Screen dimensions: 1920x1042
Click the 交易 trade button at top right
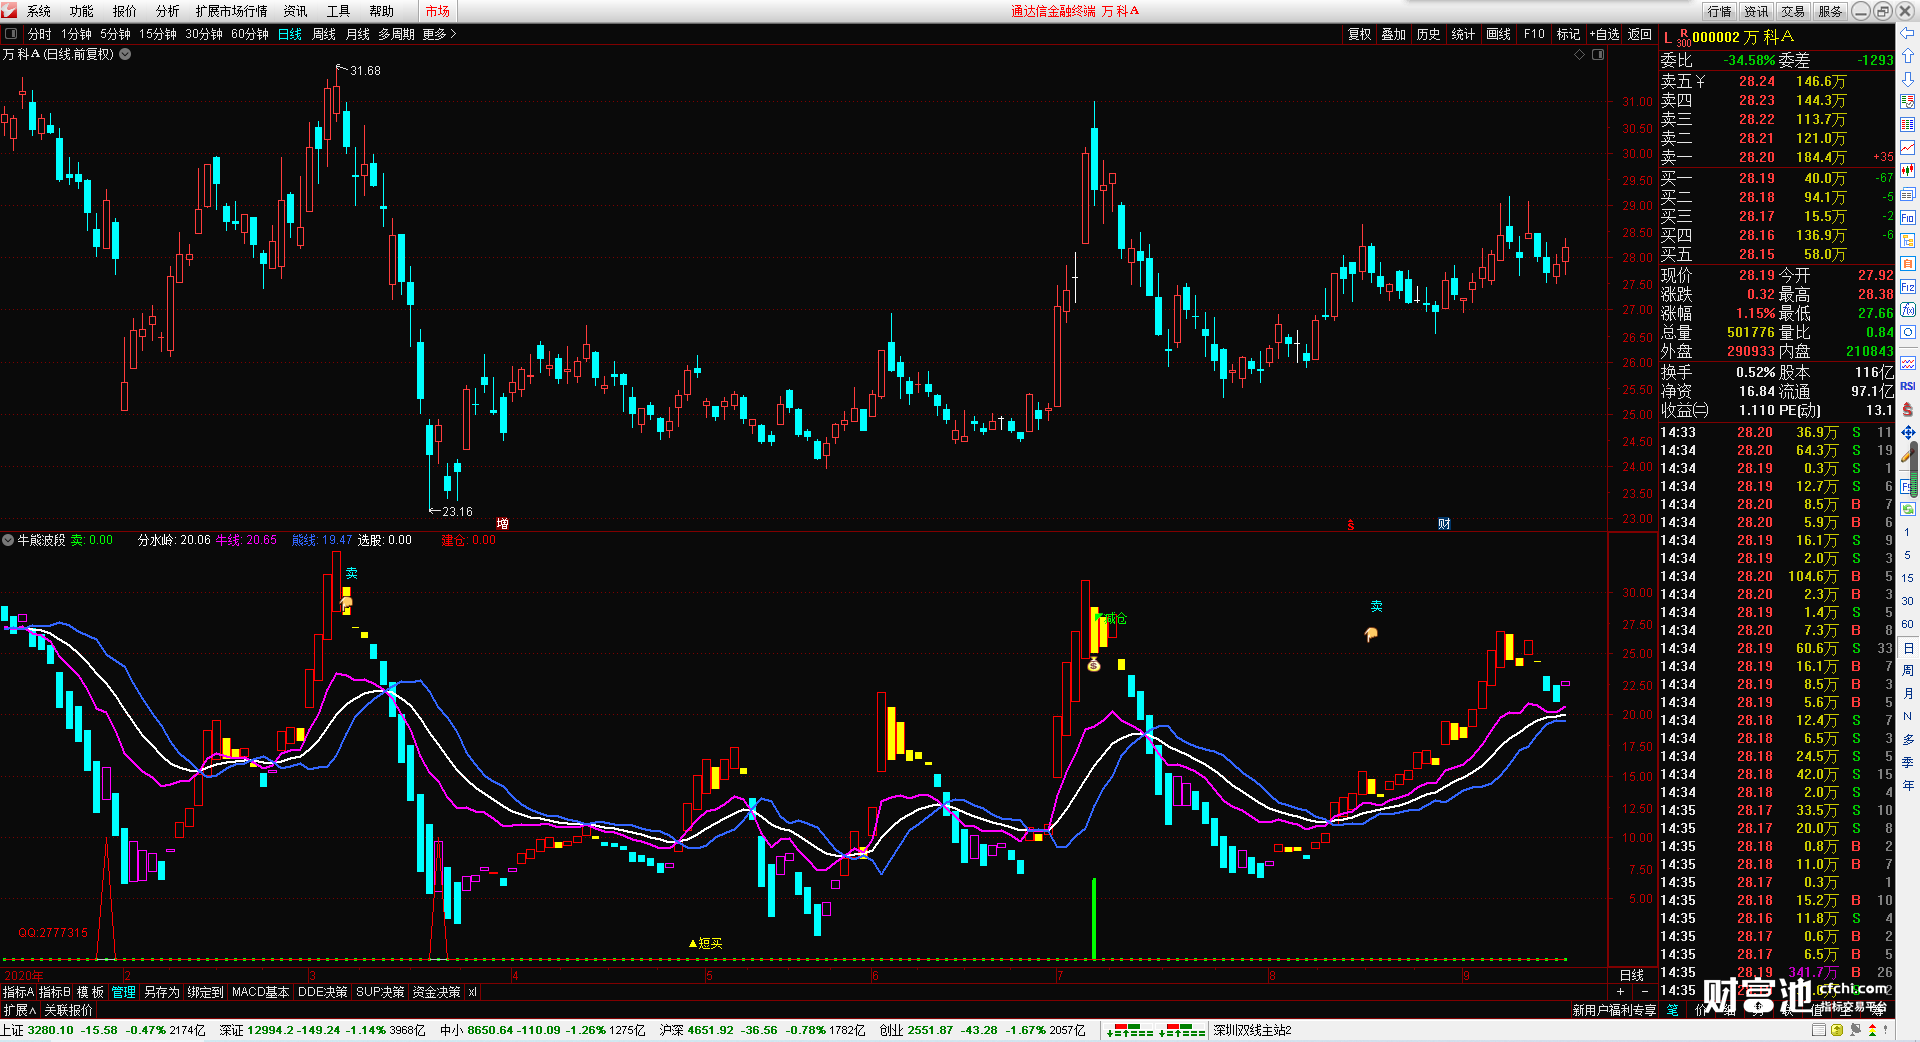click(x=1793, y=11)
